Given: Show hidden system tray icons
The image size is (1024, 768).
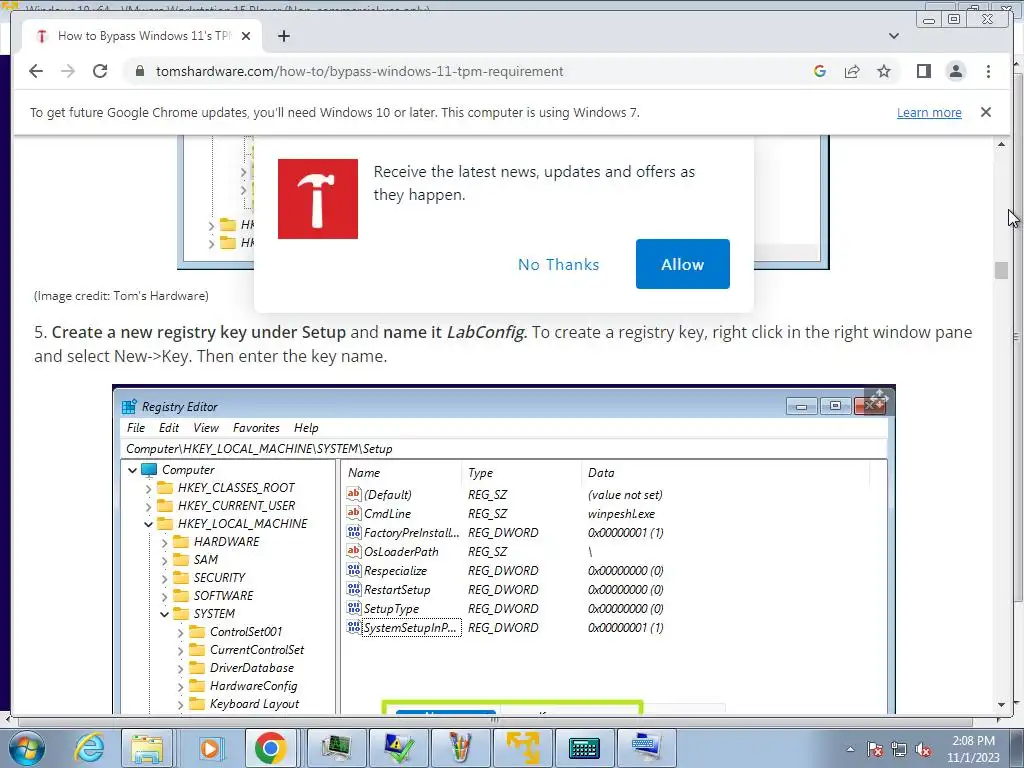Looking at the screenshot, I should [850, 749].
